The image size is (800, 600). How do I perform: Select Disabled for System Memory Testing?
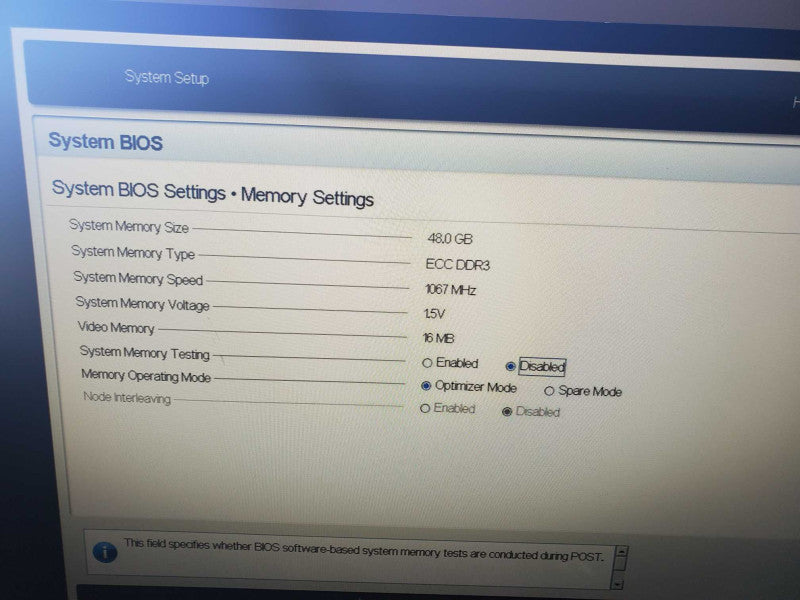point(510,366)
